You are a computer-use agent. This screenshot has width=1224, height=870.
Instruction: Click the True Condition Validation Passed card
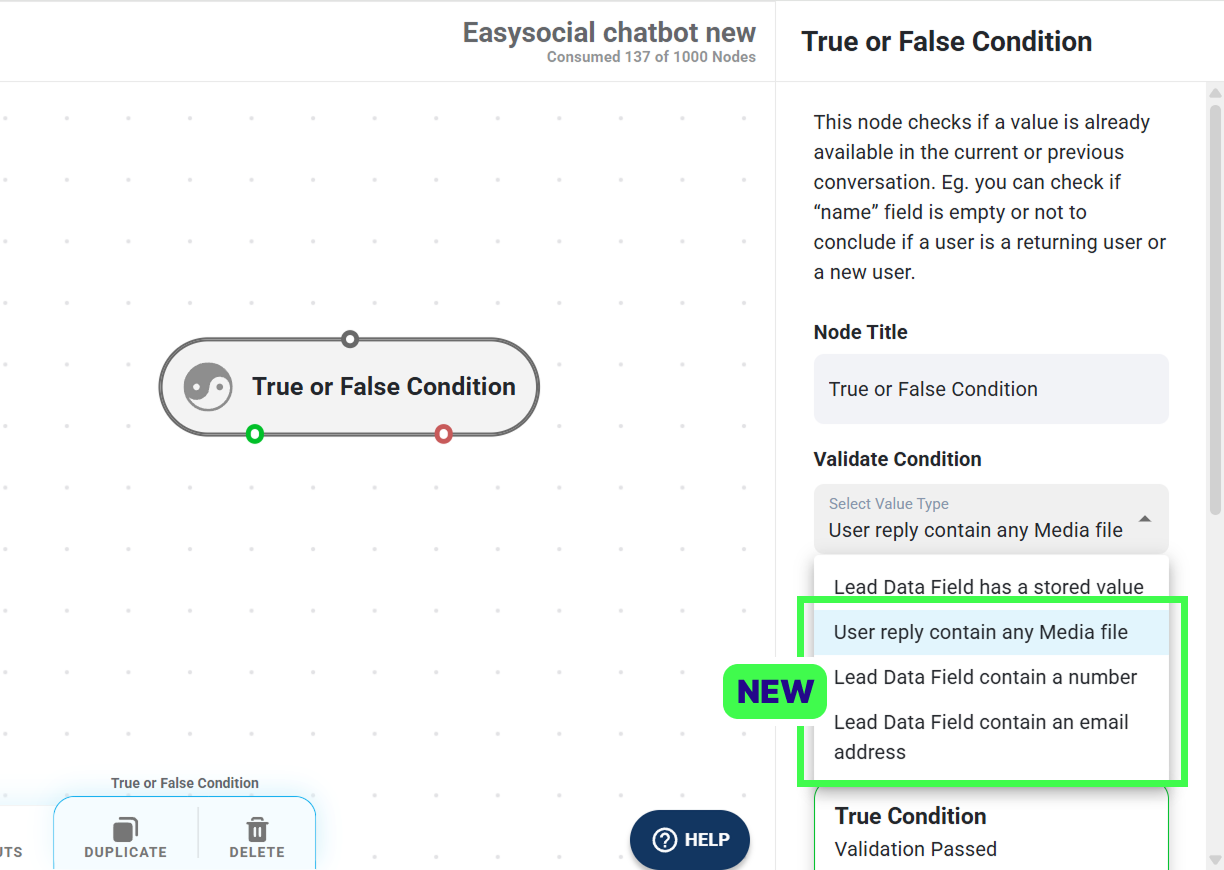coord(991,828)
